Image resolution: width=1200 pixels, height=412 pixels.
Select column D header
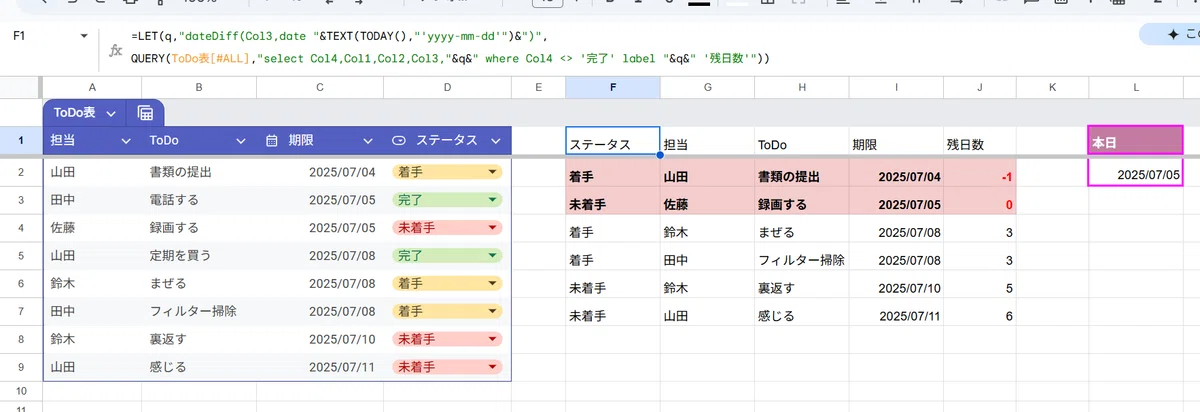(x=447, y=89)
